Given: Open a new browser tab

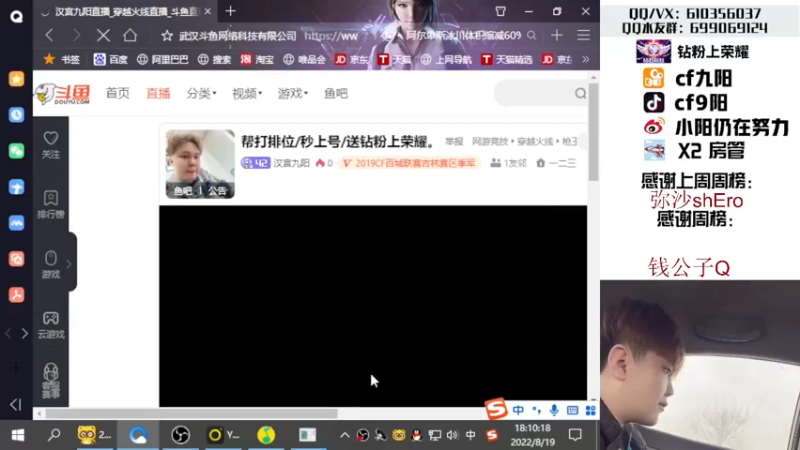Looking at the screenshot, I should pos(231,11).
